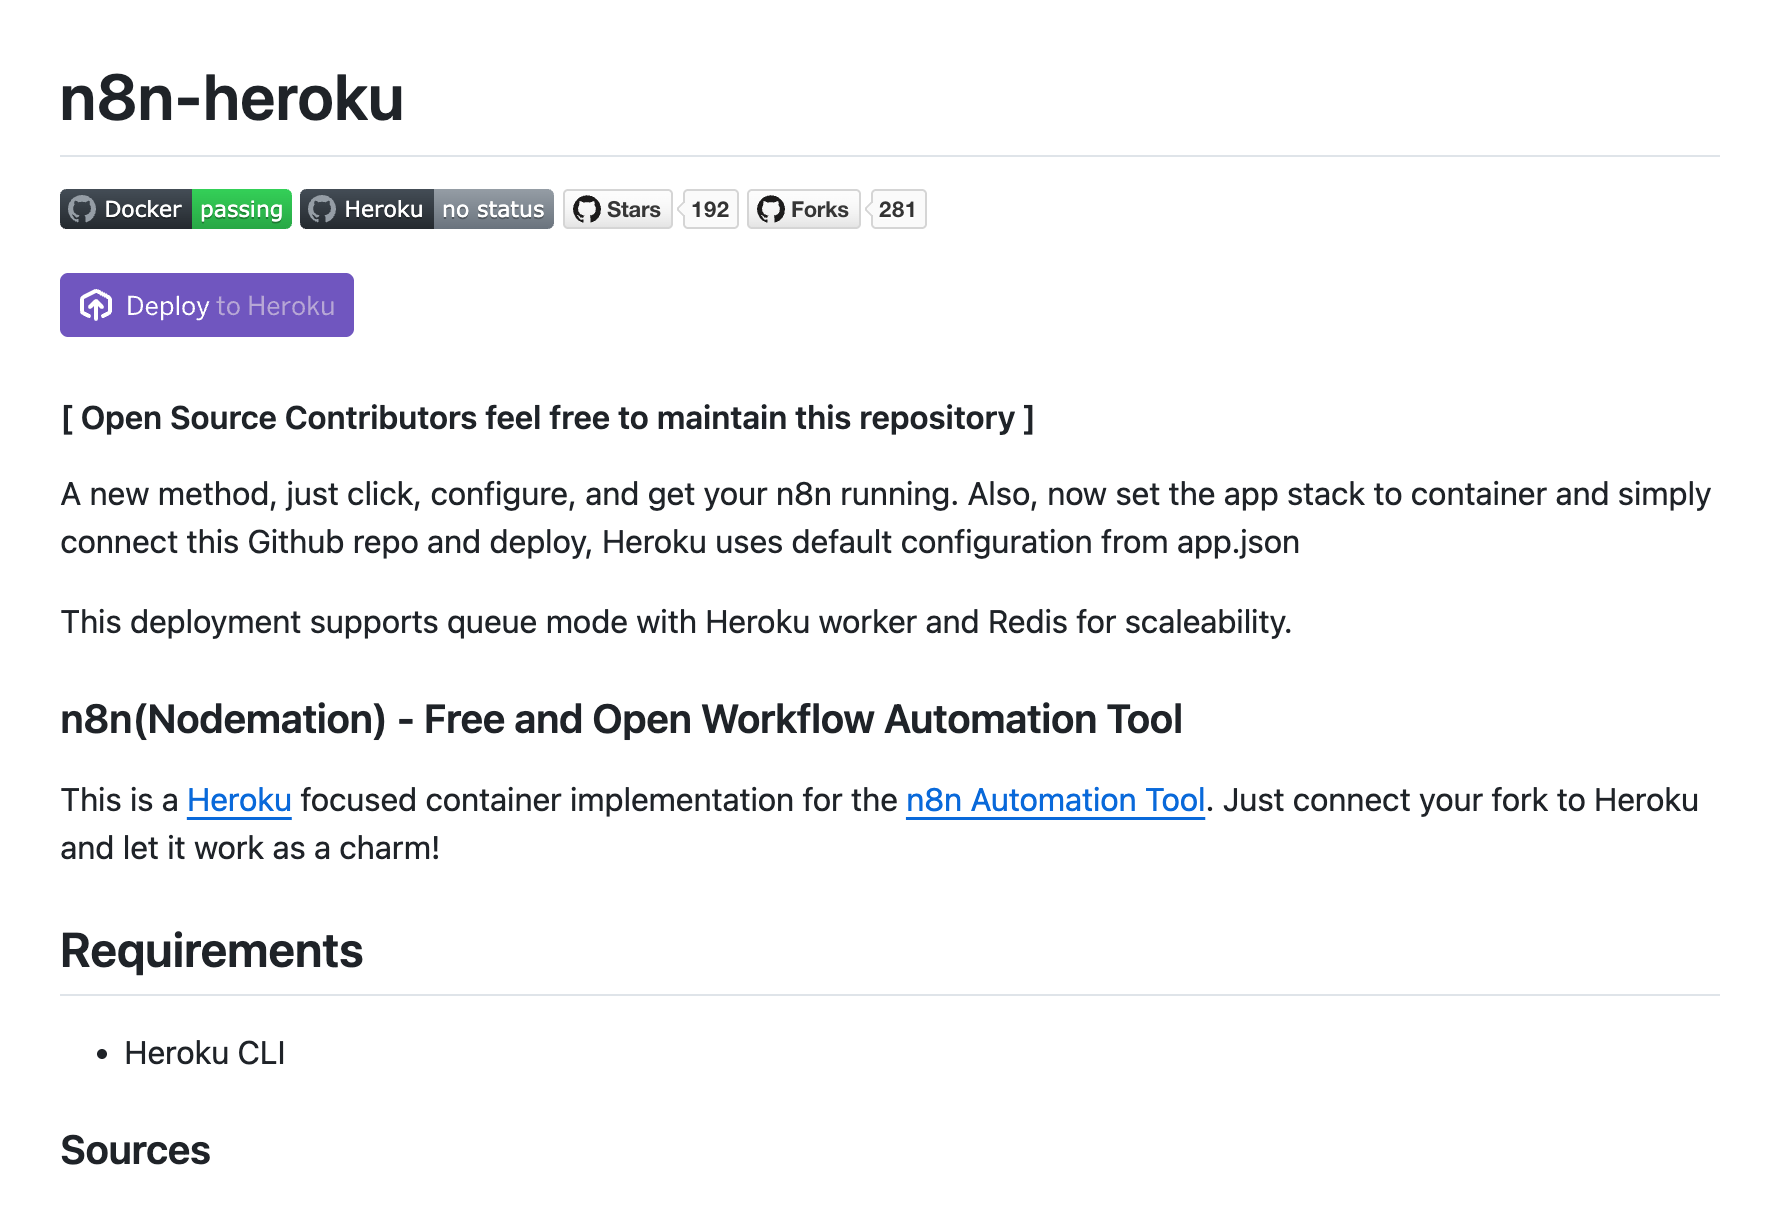1782x1214 pixels.
Task: Click the no status indicator on Heroku badge
Action: [x=492, y=209]
